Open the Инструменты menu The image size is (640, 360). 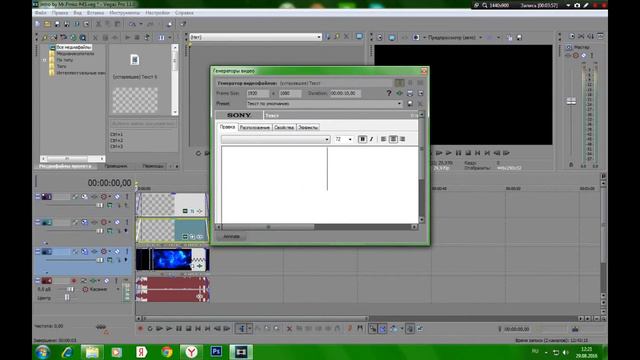point(124,13)
